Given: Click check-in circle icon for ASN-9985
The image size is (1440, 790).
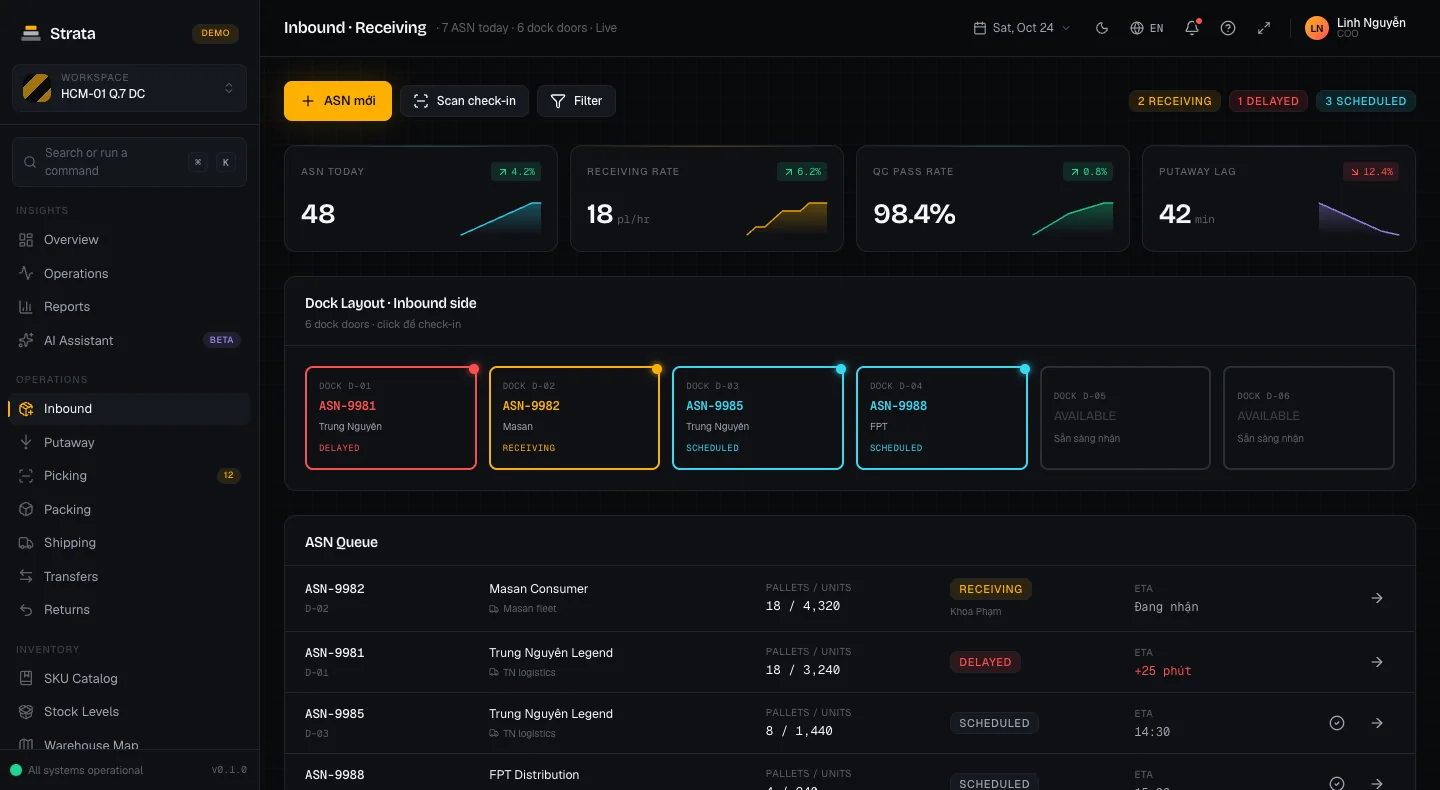Looking at the screenshot, I should pos(1337,723).
